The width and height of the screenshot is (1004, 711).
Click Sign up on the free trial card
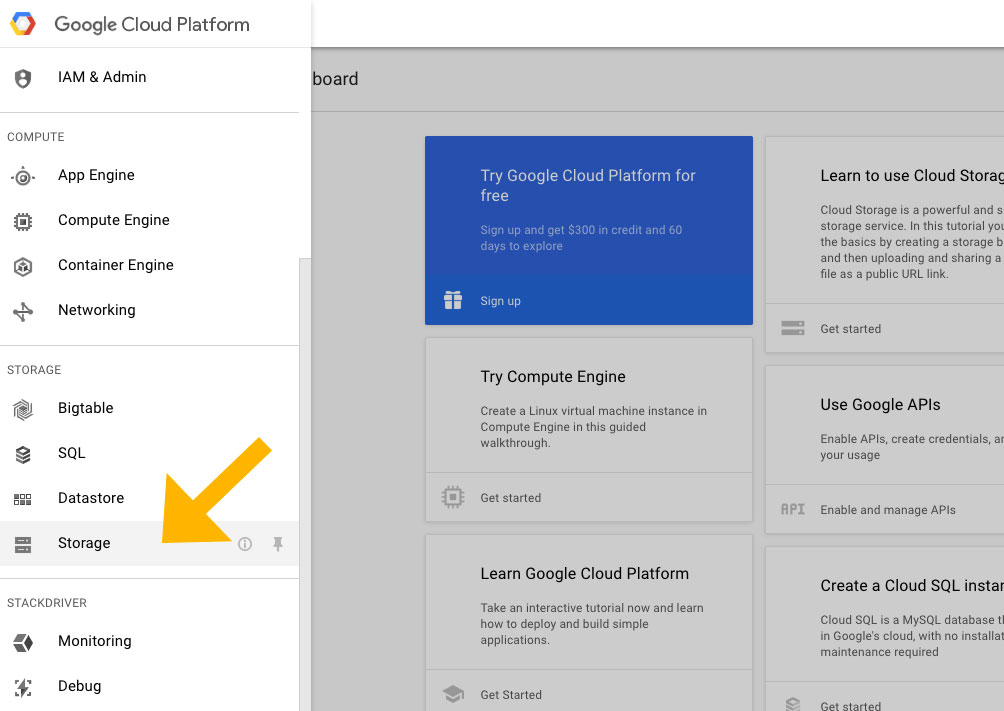500,301
